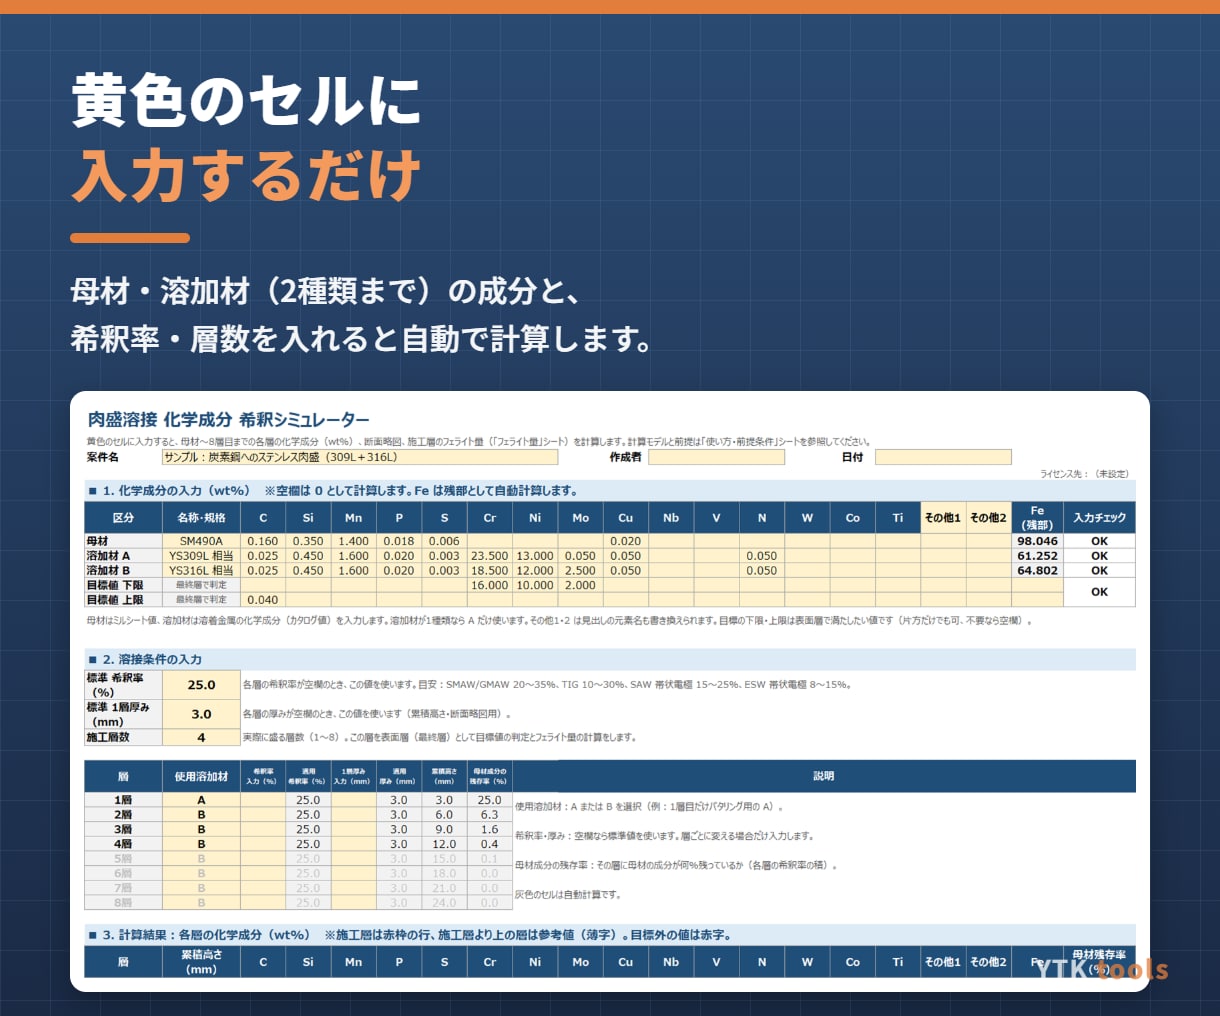Click the 累積高さ (mm) header in results table
1220x1016 pixels.
tap(201, 962)
